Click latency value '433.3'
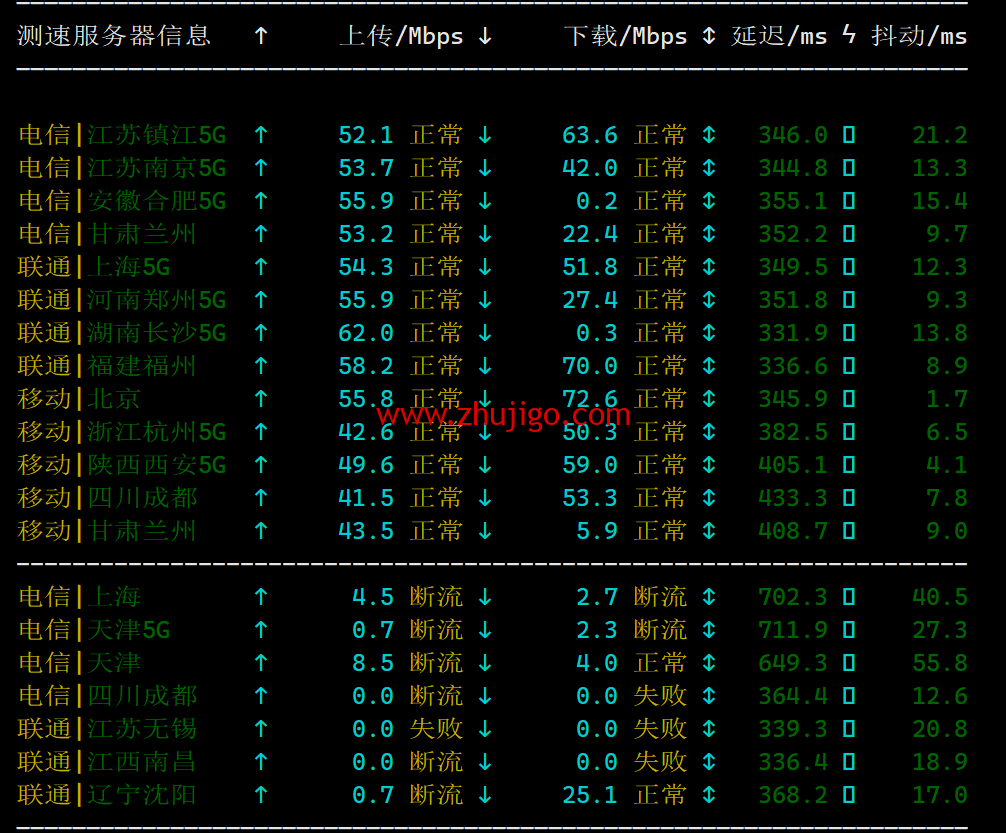 (793, 498)
